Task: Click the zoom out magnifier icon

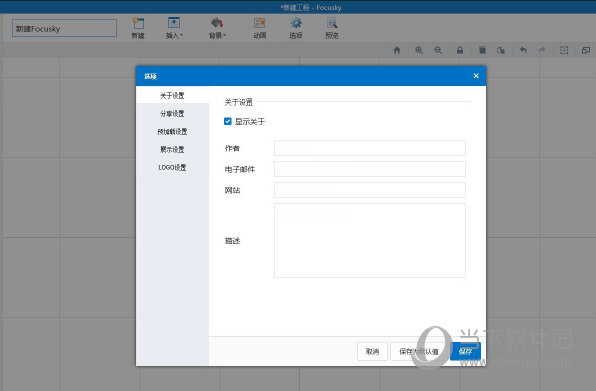Action: [x=438, y=50]
